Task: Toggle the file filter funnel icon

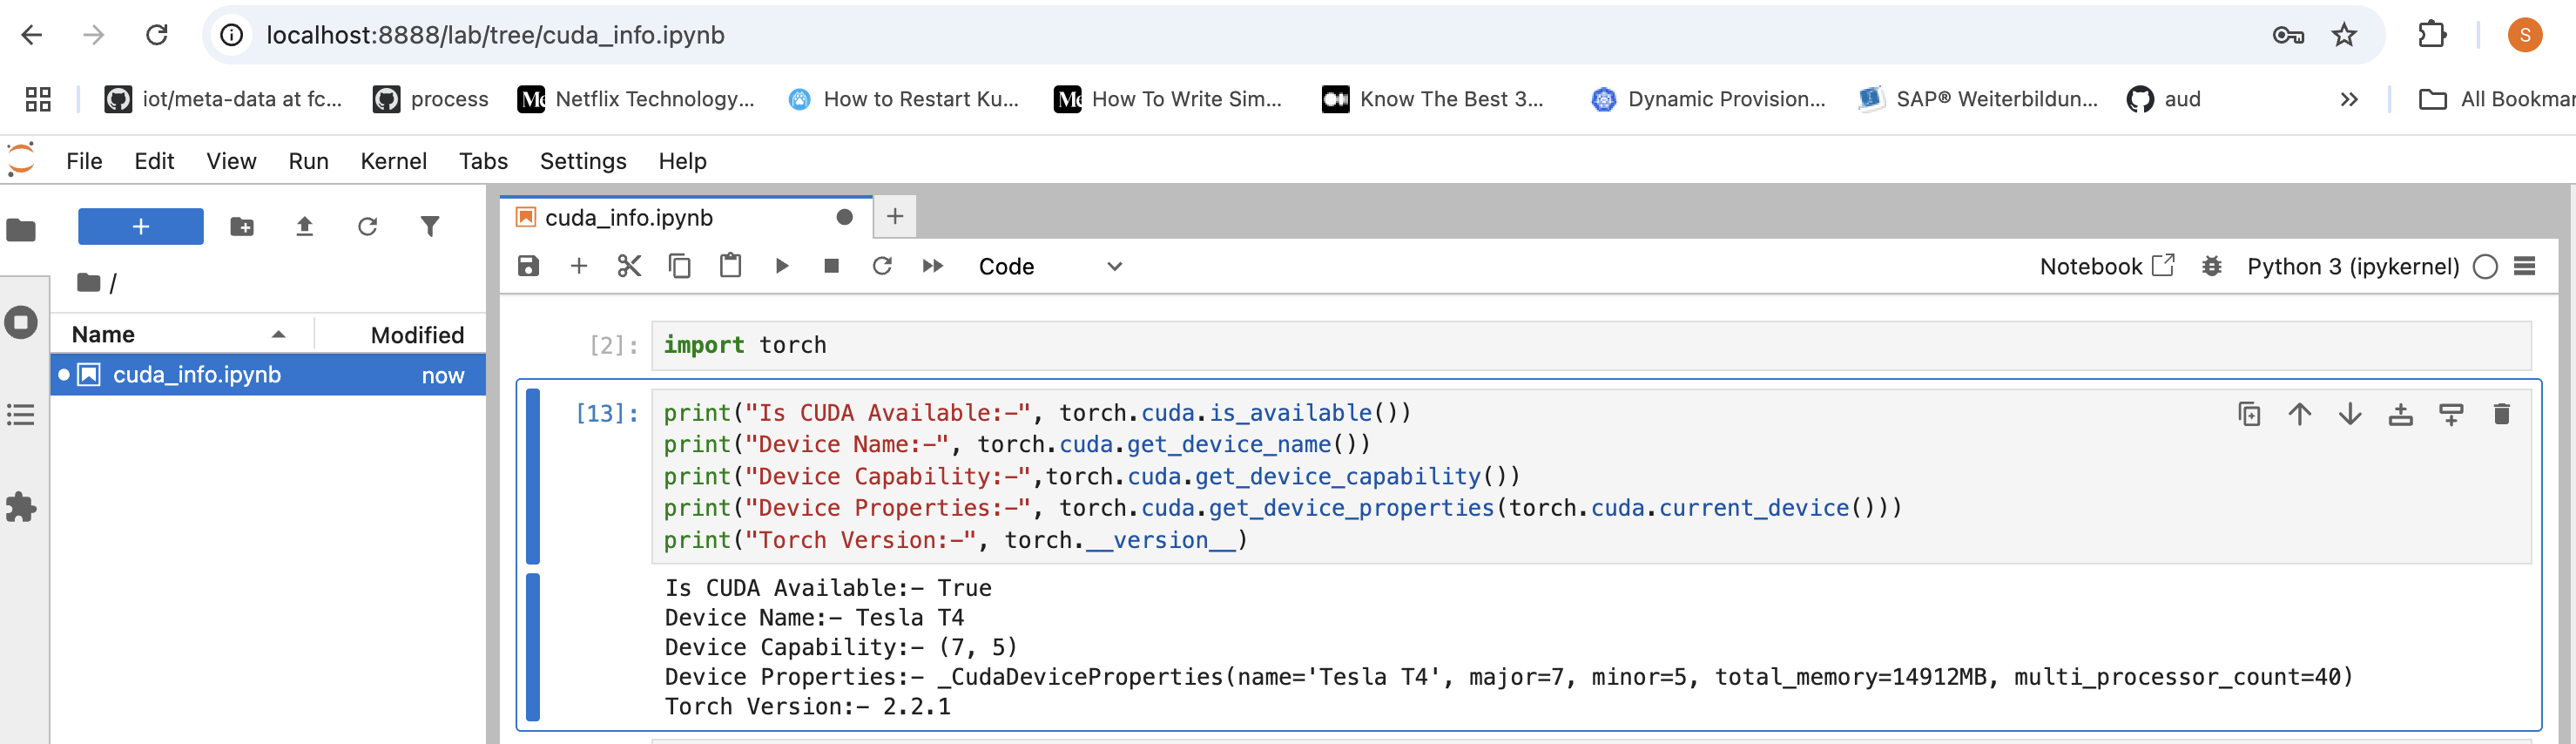Action: pyautogui.click(x=430, y=227)
